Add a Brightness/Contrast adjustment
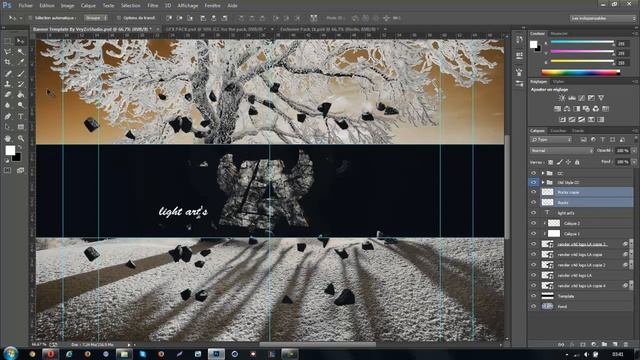The height and width of the screenshot is (360, 640). click(x=562, y=98)
